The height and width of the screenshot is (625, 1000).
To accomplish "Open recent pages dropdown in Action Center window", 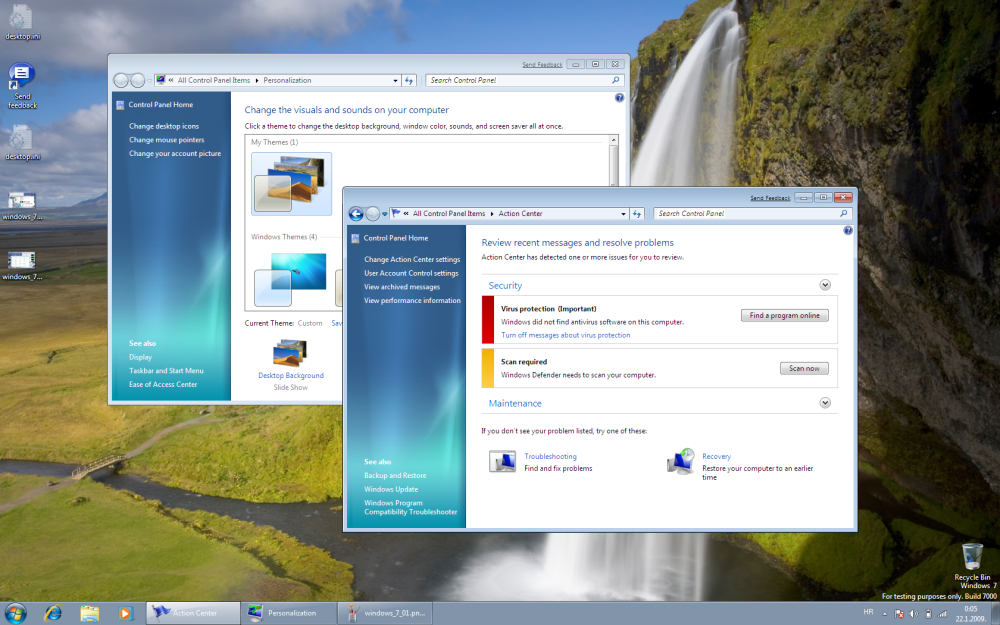I will [385, 214].
